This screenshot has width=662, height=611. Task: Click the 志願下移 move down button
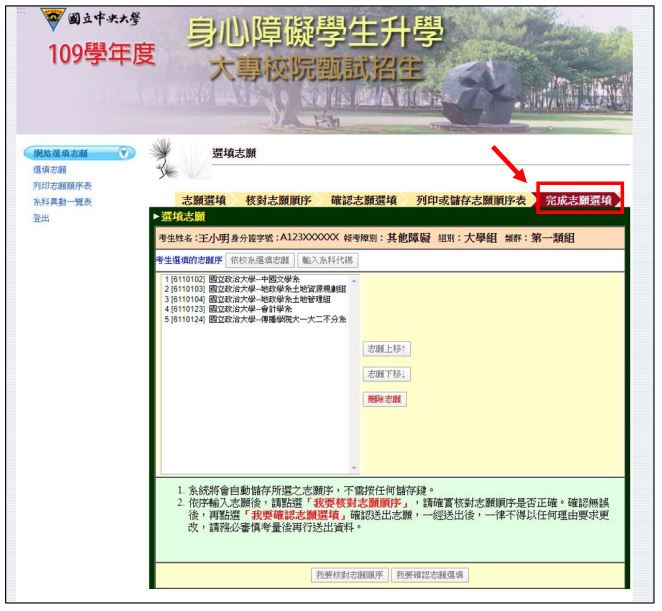point(386,375)
